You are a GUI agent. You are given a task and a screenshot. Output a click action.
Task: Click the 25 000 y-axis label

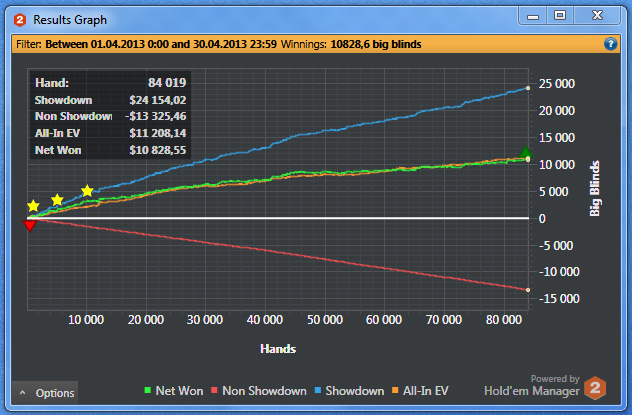coord(557,84)
